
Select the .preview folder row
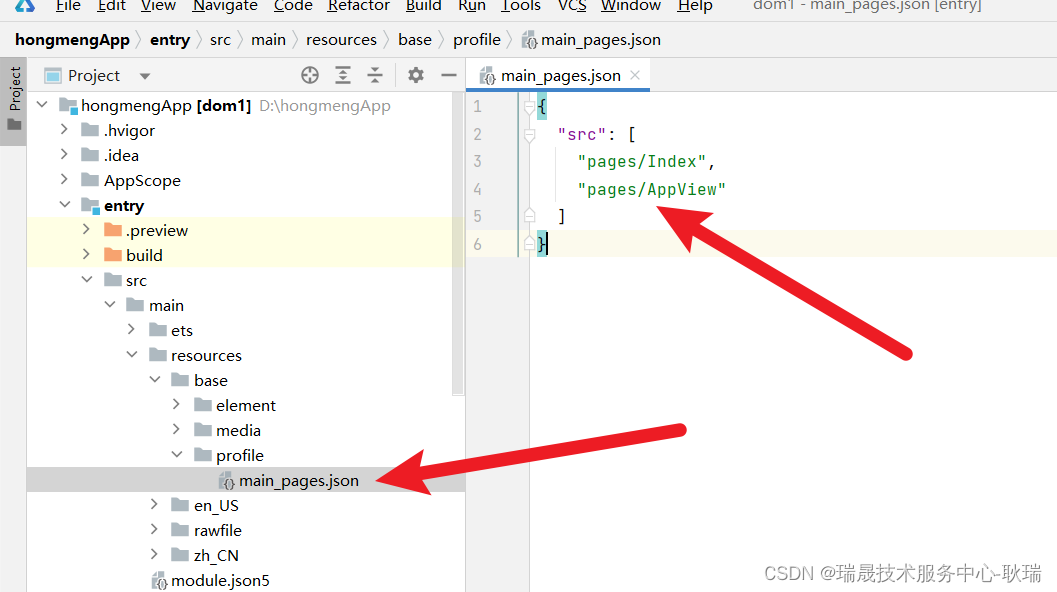pyautogui.click(x=245, y=230)
